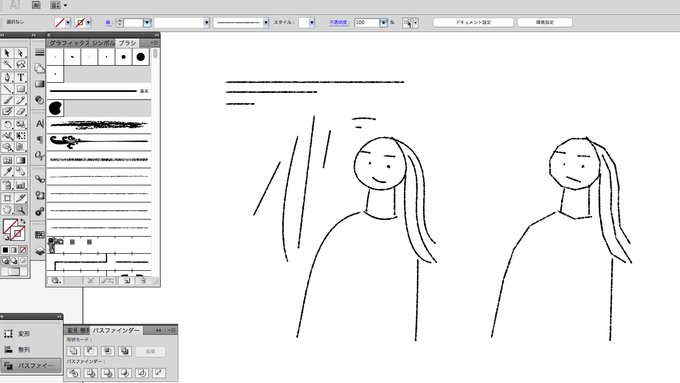Select the Selection (black arrow) tool
The width and height of the screenshot is (680, 383).
[7, 53]
